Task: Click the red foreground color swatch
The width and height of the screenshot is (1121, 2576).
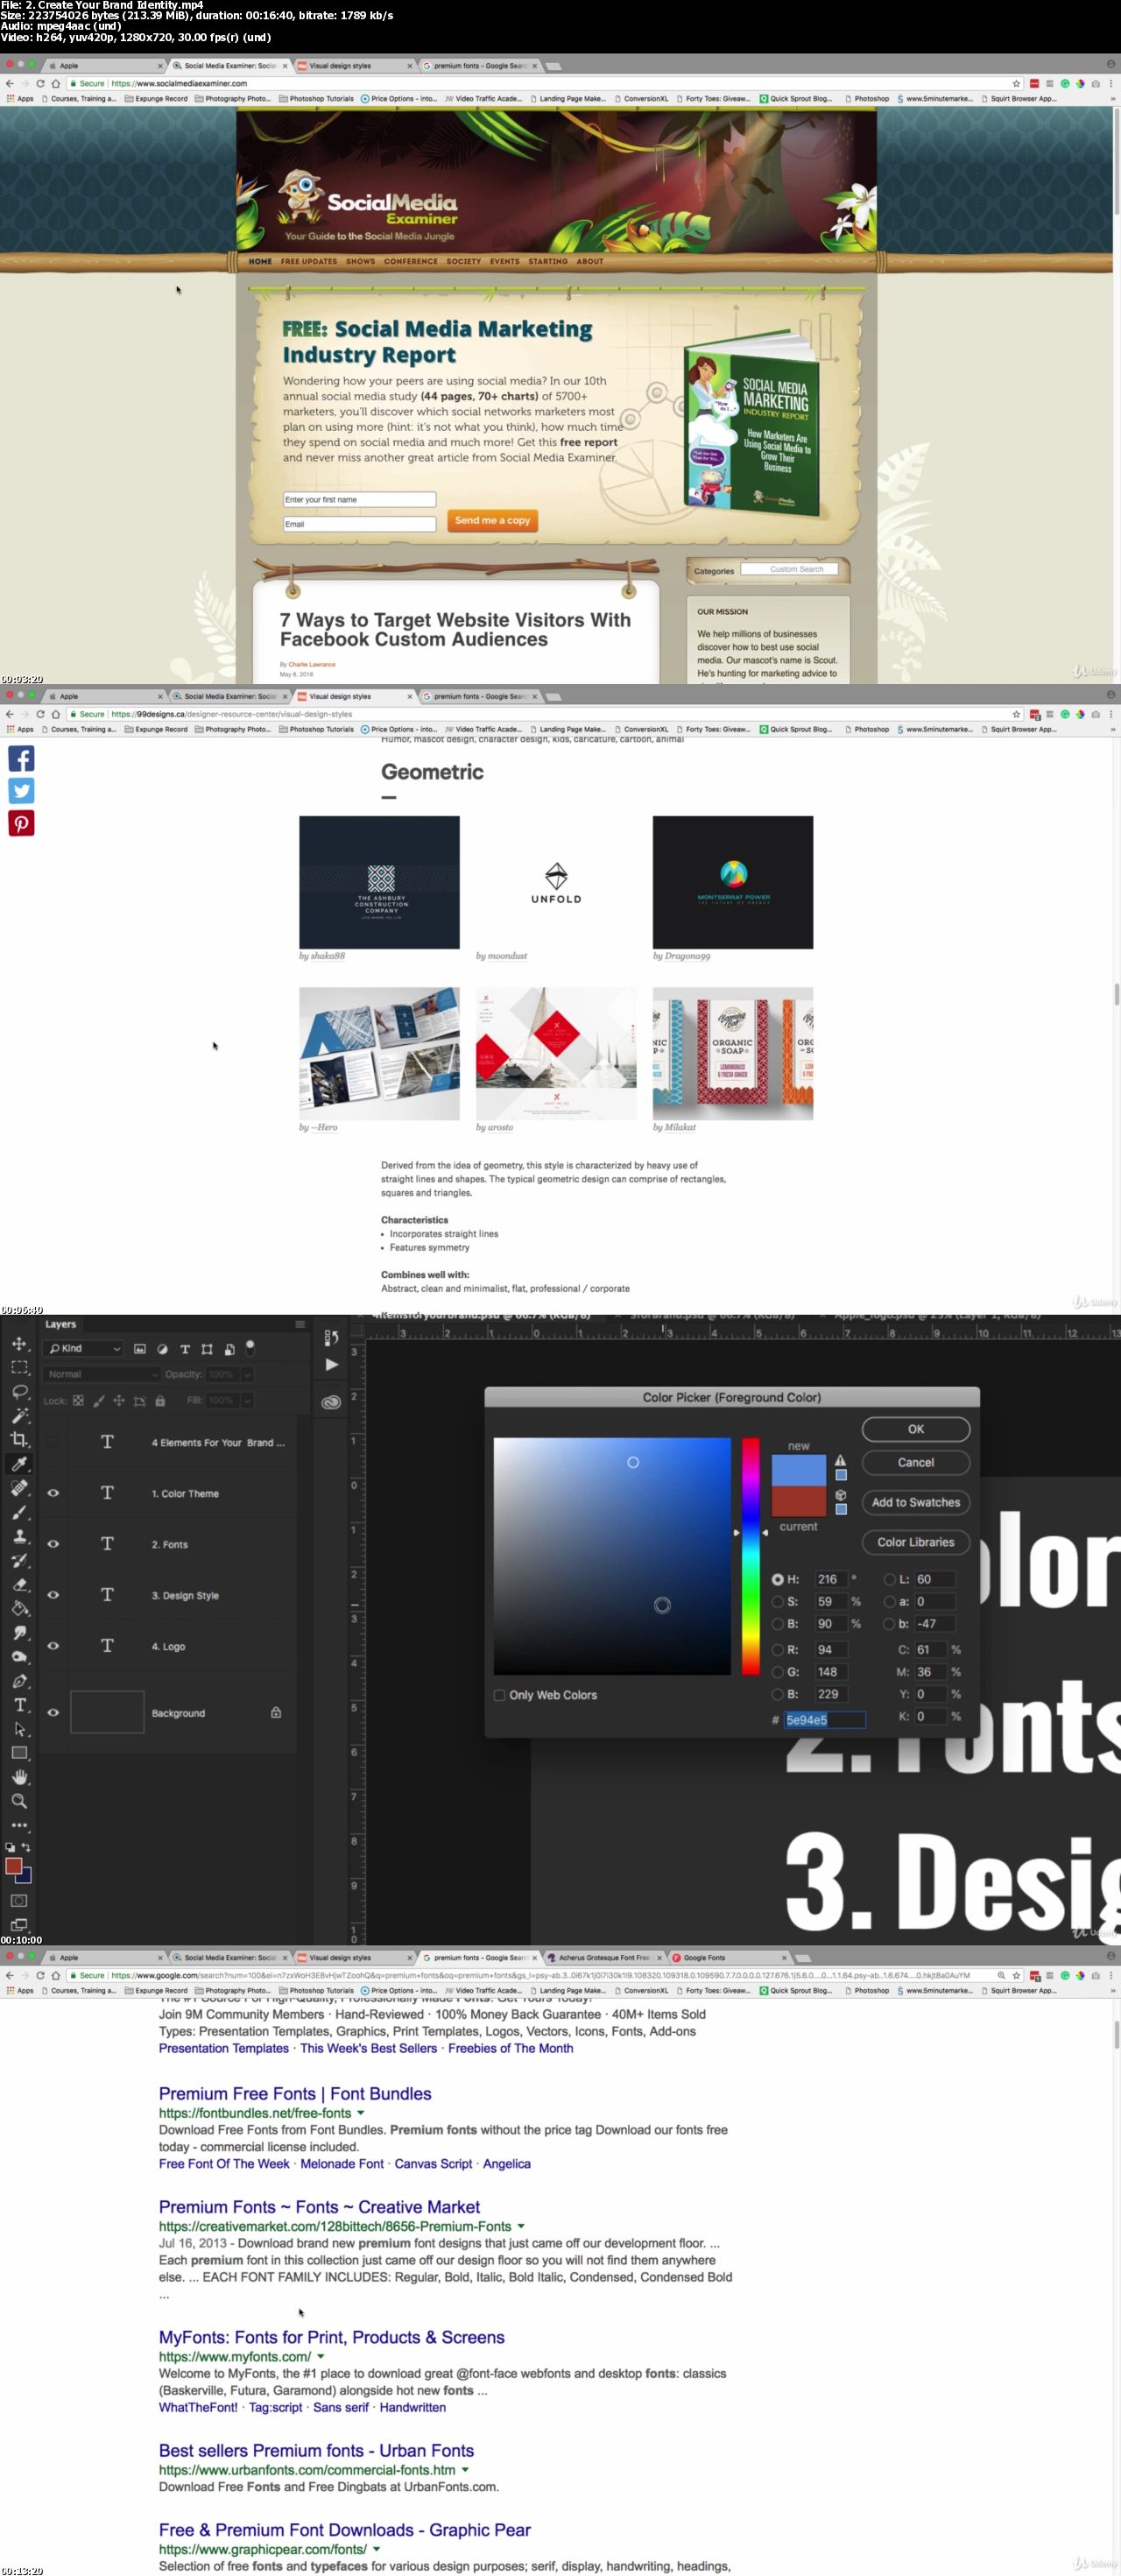Action: coord(14,1866)
